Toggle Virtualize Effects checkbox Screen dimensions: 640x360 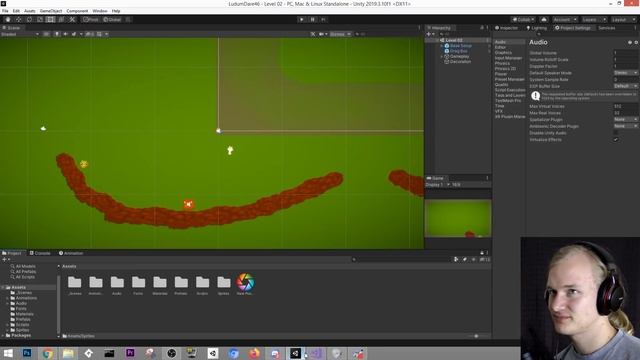tap(616, 140)
